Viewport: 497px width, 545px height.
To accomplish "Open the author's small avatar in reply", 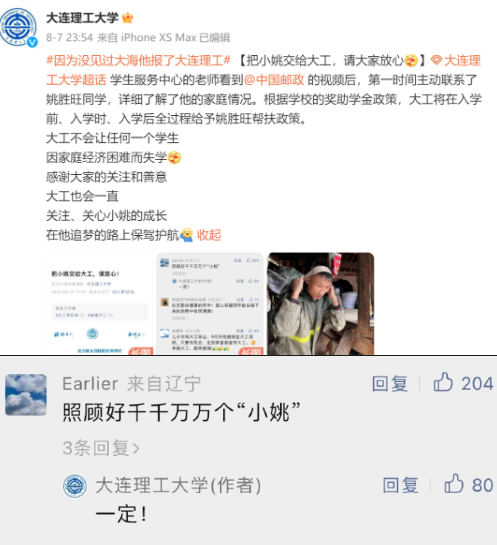I will 75,486.
